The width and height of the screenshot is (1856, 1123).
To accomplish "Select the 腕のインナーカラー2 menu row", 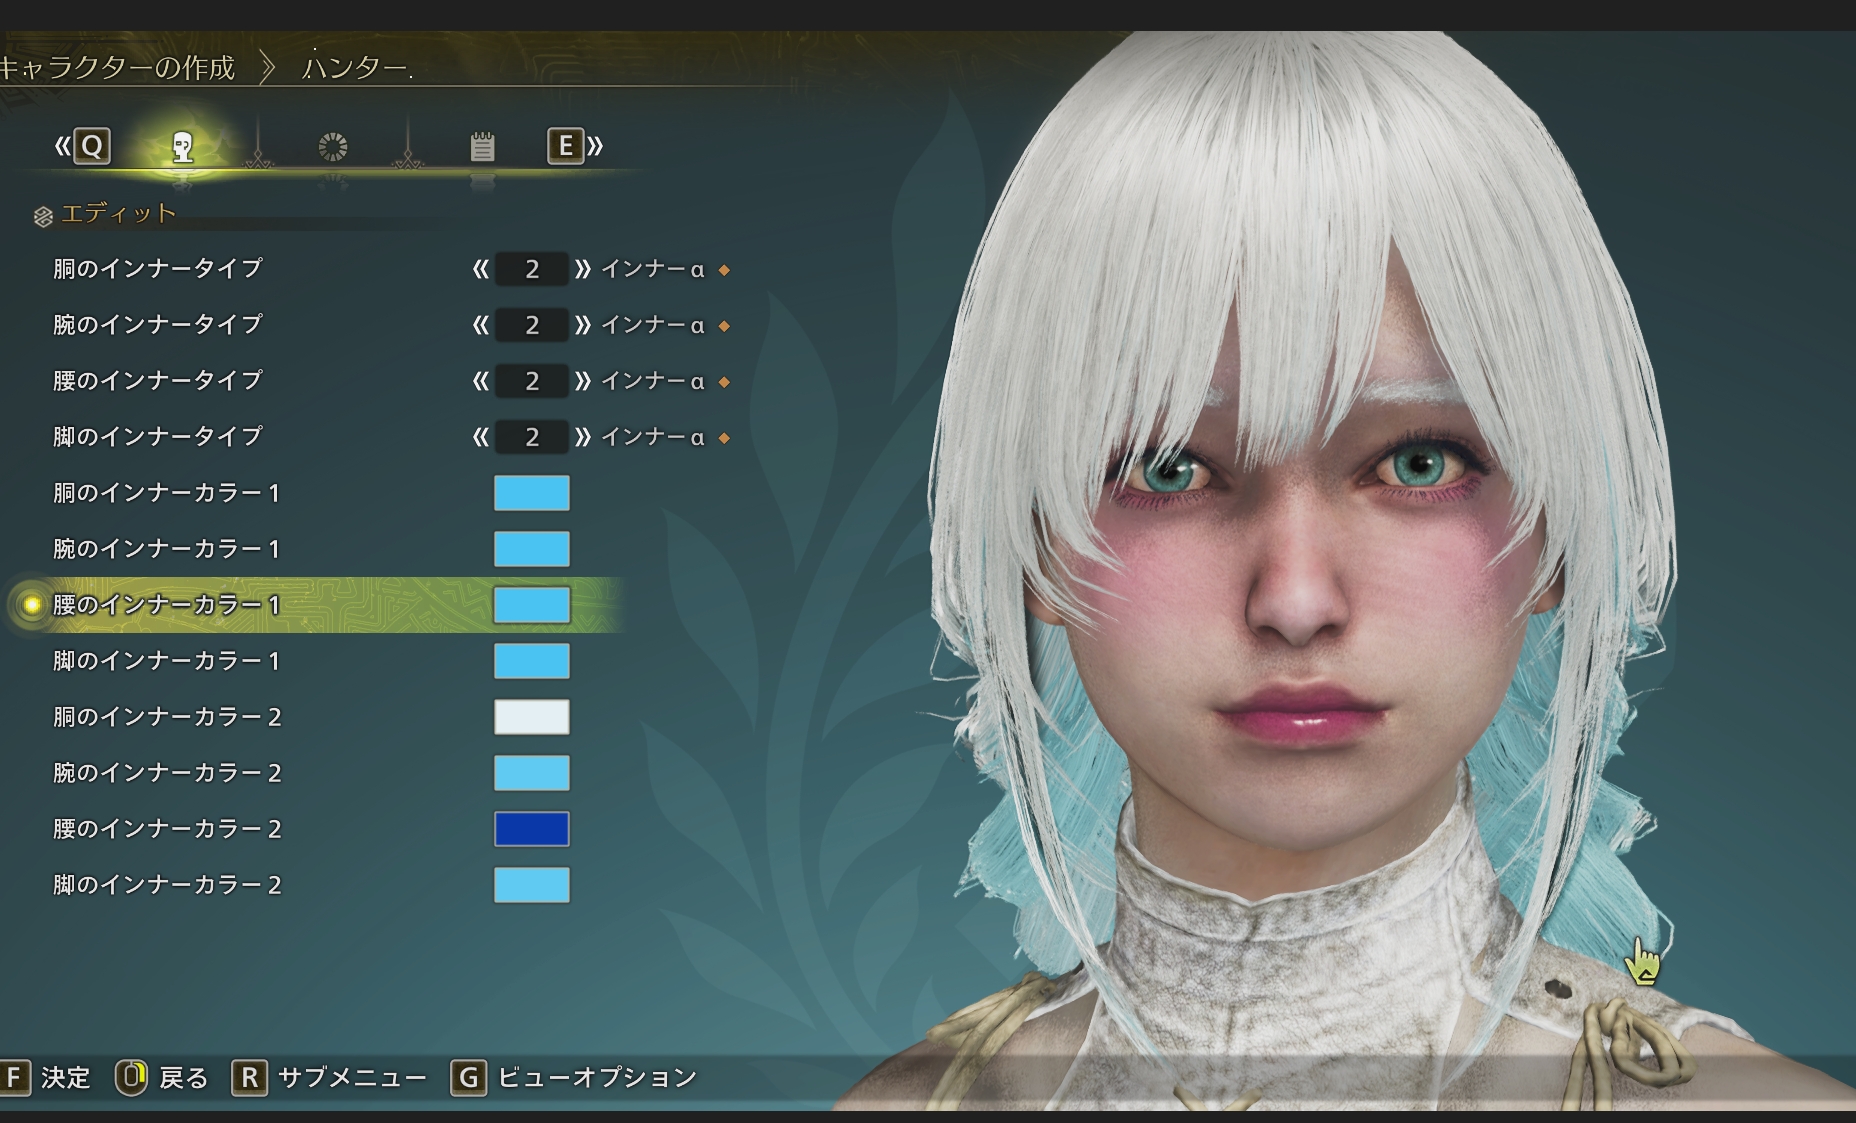I will point(167,773).
